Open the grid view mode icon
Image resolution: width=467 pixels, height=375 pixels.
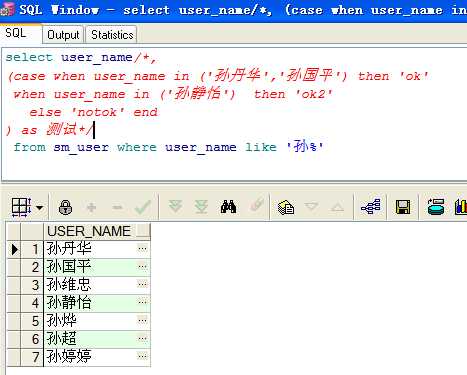coord(21,207)
